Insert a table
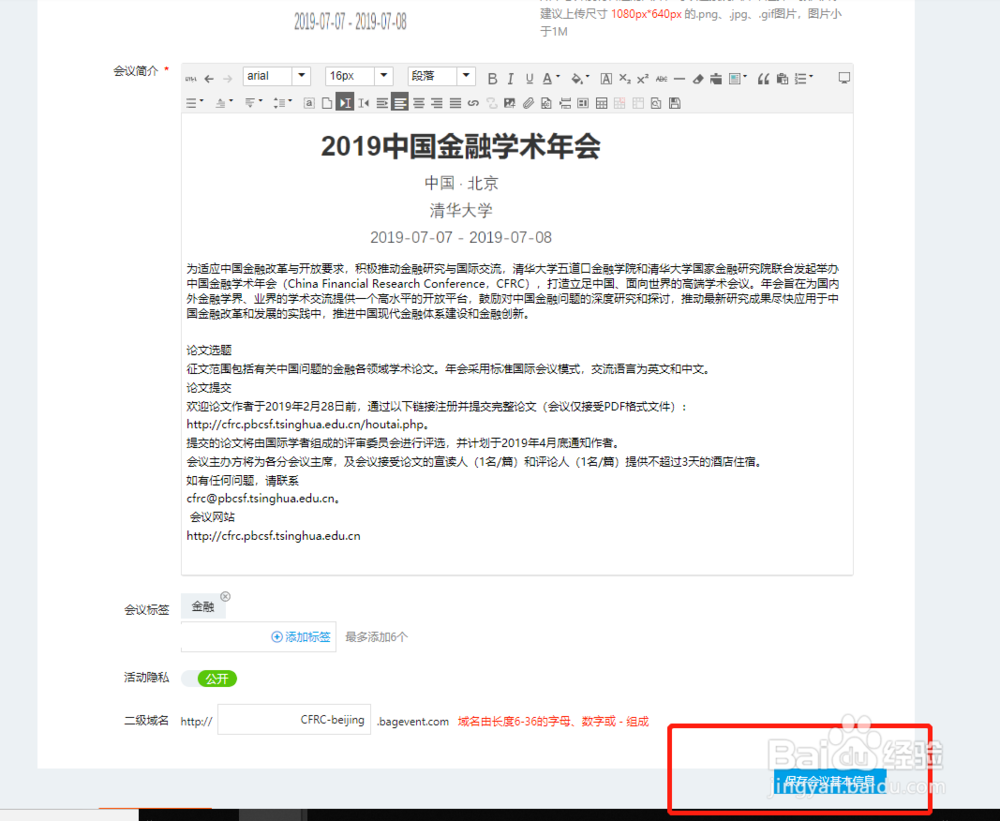 tap(601, 103)
